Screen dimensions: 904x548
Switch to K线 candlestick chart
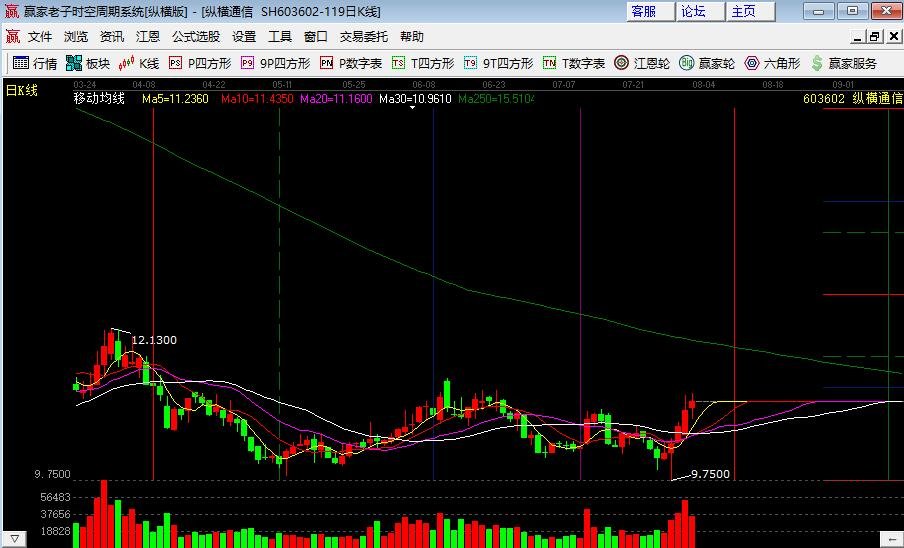coord(138,63)
